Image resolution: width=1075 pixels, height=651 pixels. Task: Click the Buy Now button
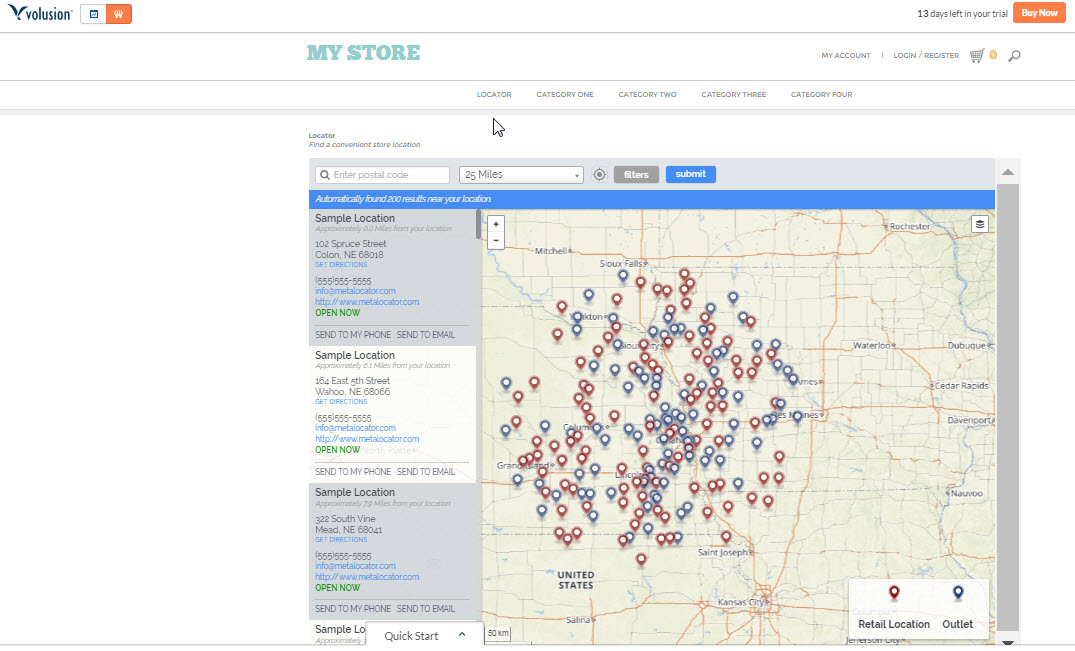pyautogui.click(x=1039, y=13)
